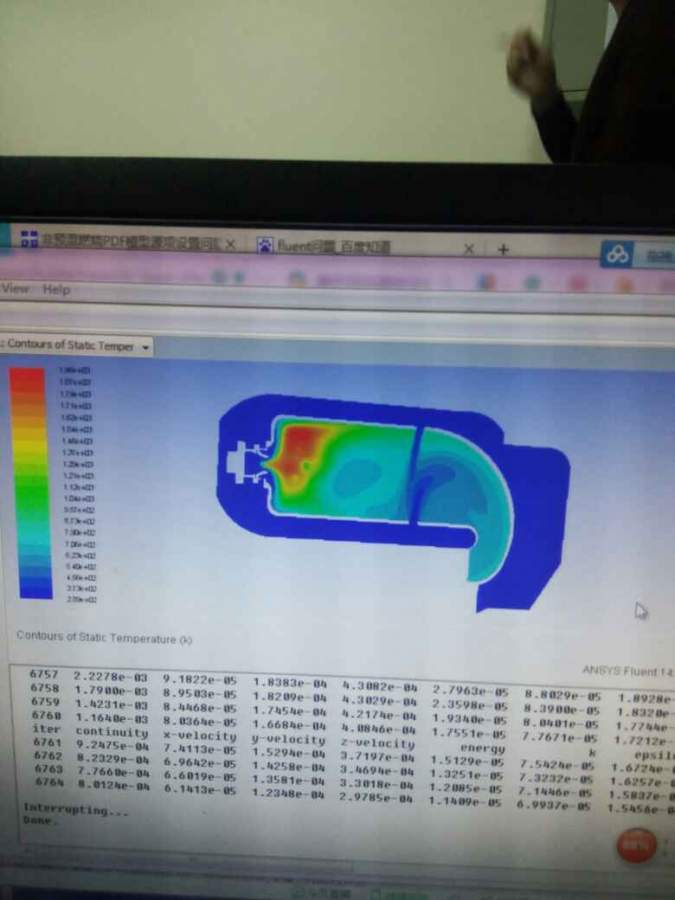Image resolution: width=675 pixels, height=900 pixels.
Task: Select the value 6.1413e-05 in console
Action: coord(200,789)
